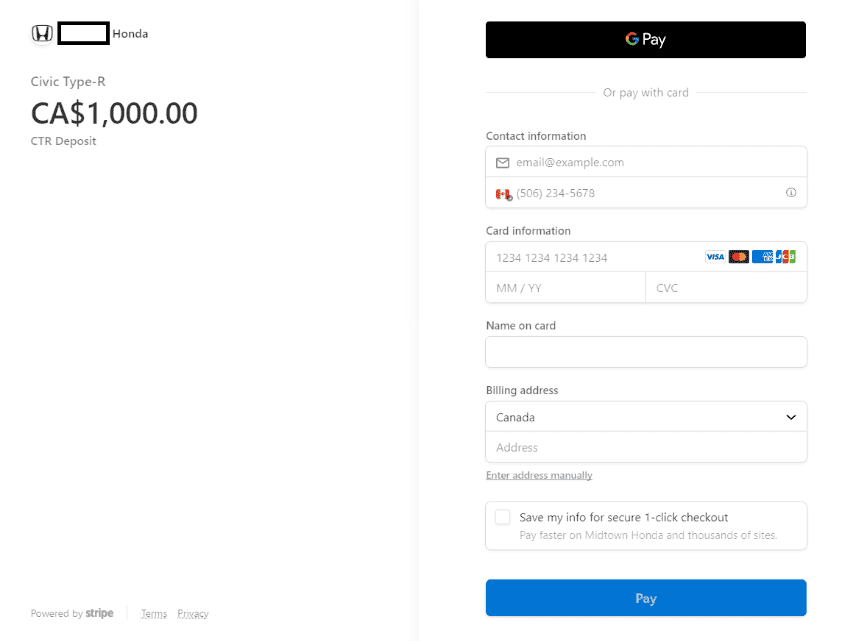This screenshot has width=865, height=641.
Task: Open the Terms link
Action: (154, 614)
